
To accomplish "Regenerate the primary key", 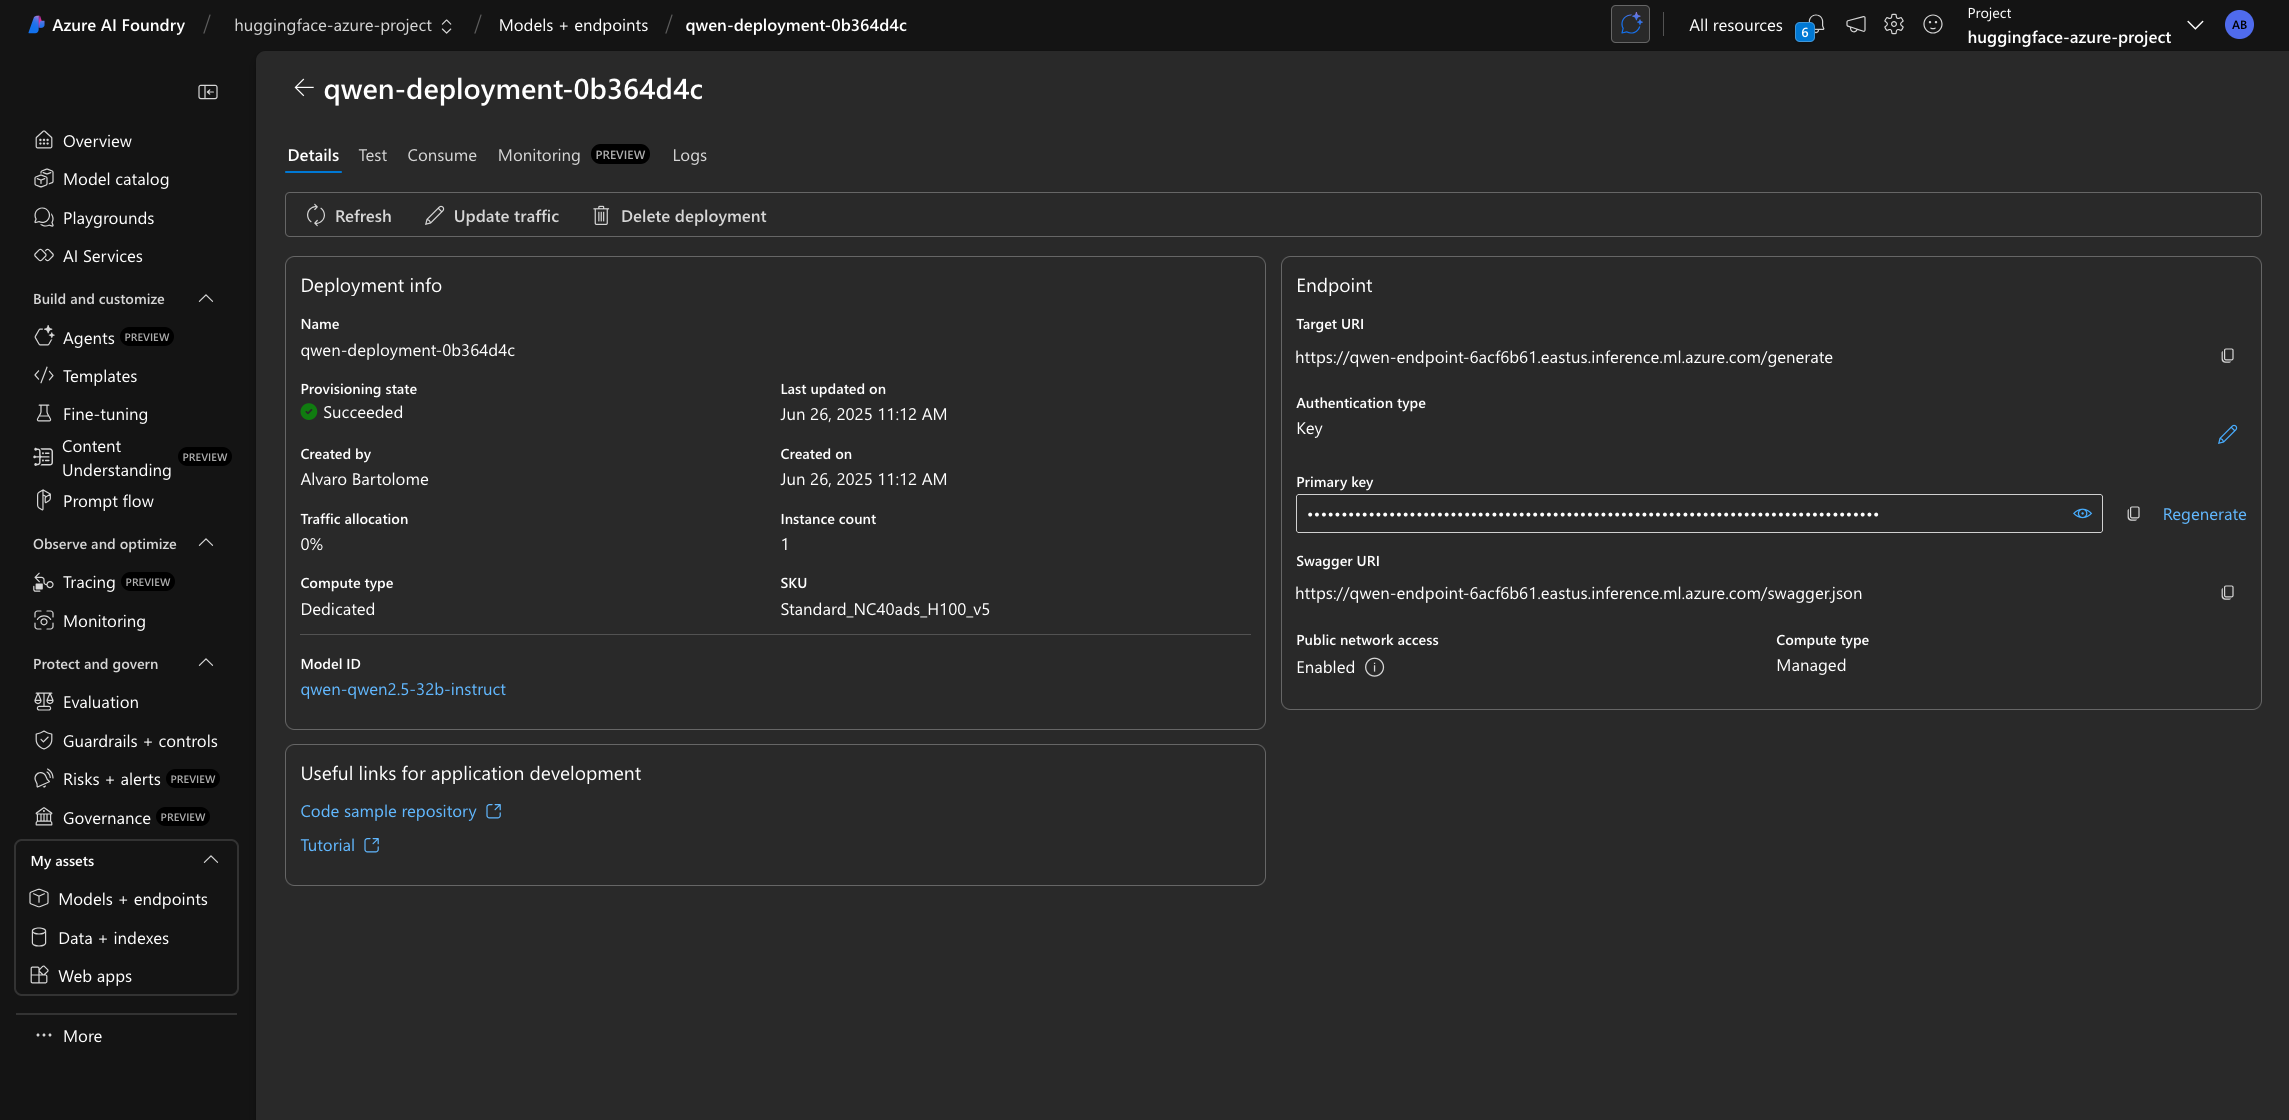I will 2203,513.
